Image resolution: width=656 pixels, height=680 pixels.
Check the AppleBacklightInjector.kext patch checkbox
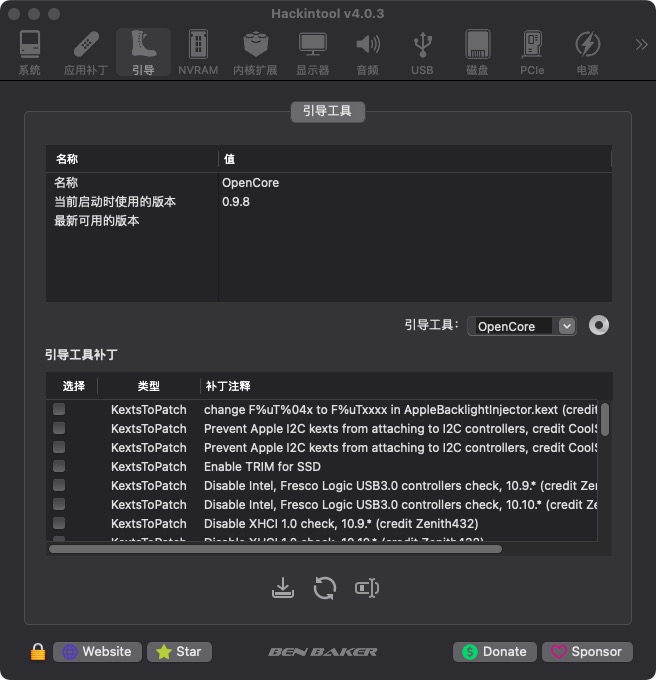pos(59,409)
